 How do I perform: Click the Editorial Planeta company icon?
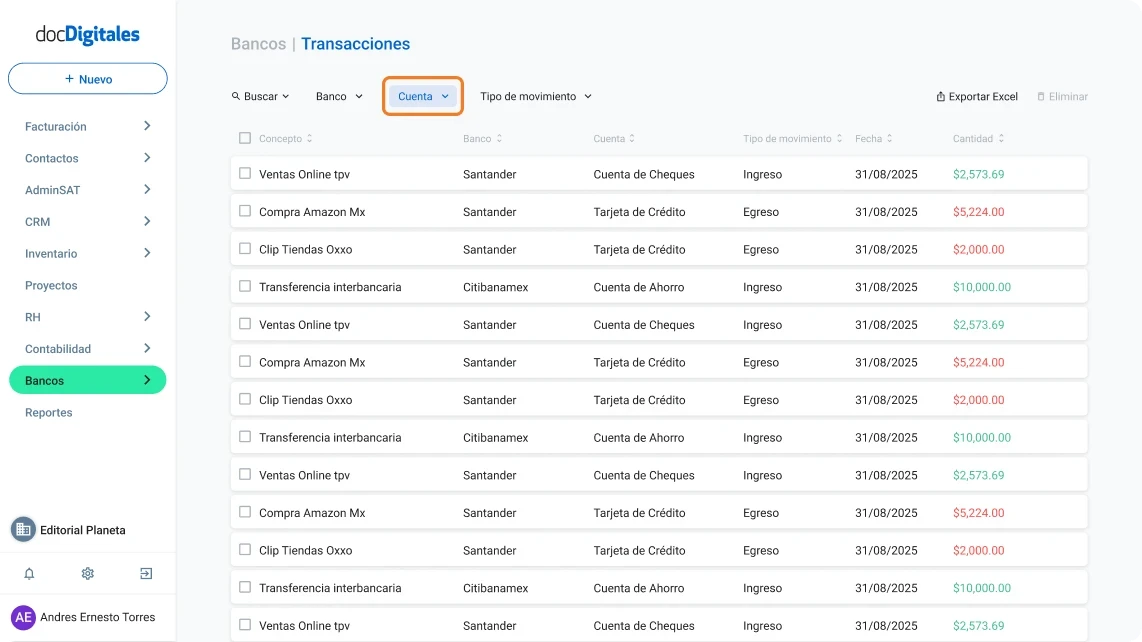pos(21,529)
